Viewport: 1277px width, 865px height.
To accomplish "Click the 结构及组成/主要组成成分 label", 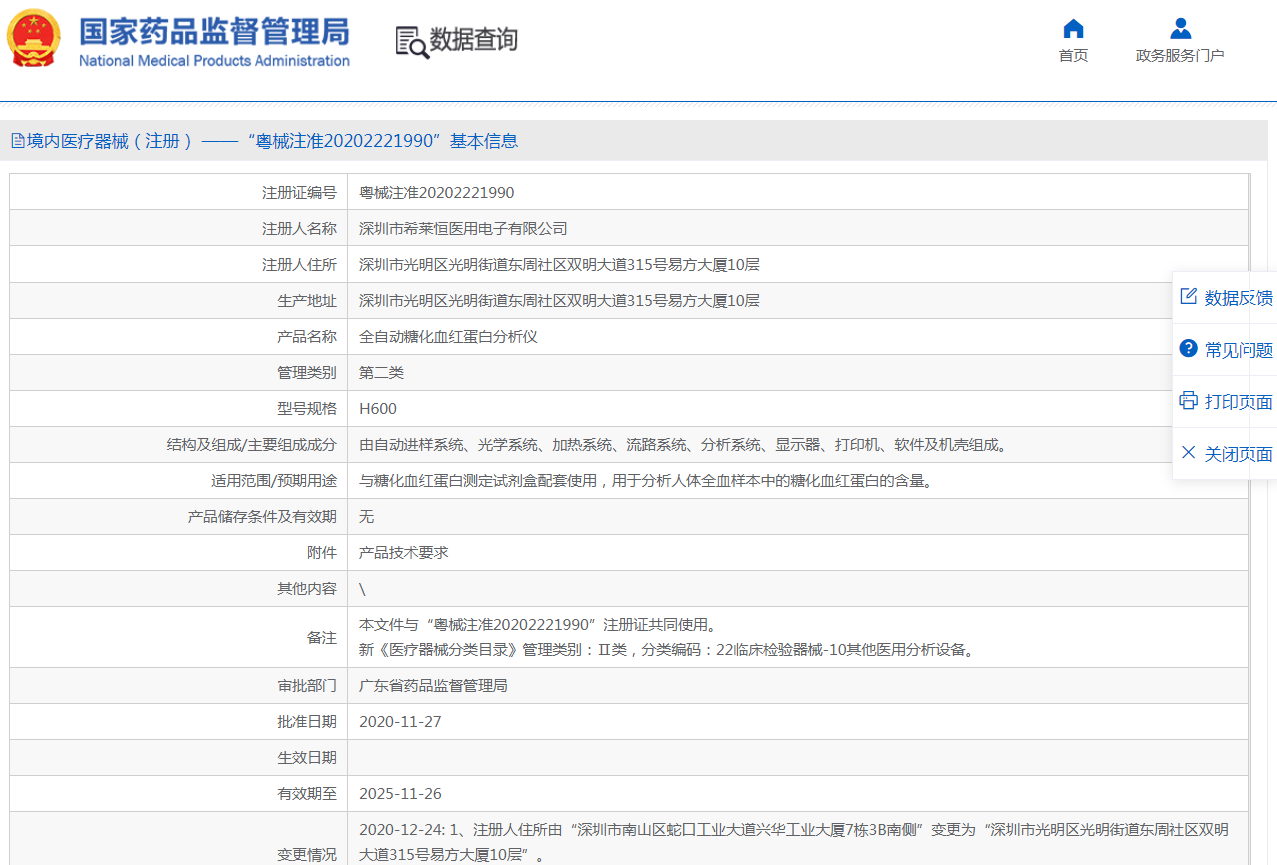I will tap(252, 444).
